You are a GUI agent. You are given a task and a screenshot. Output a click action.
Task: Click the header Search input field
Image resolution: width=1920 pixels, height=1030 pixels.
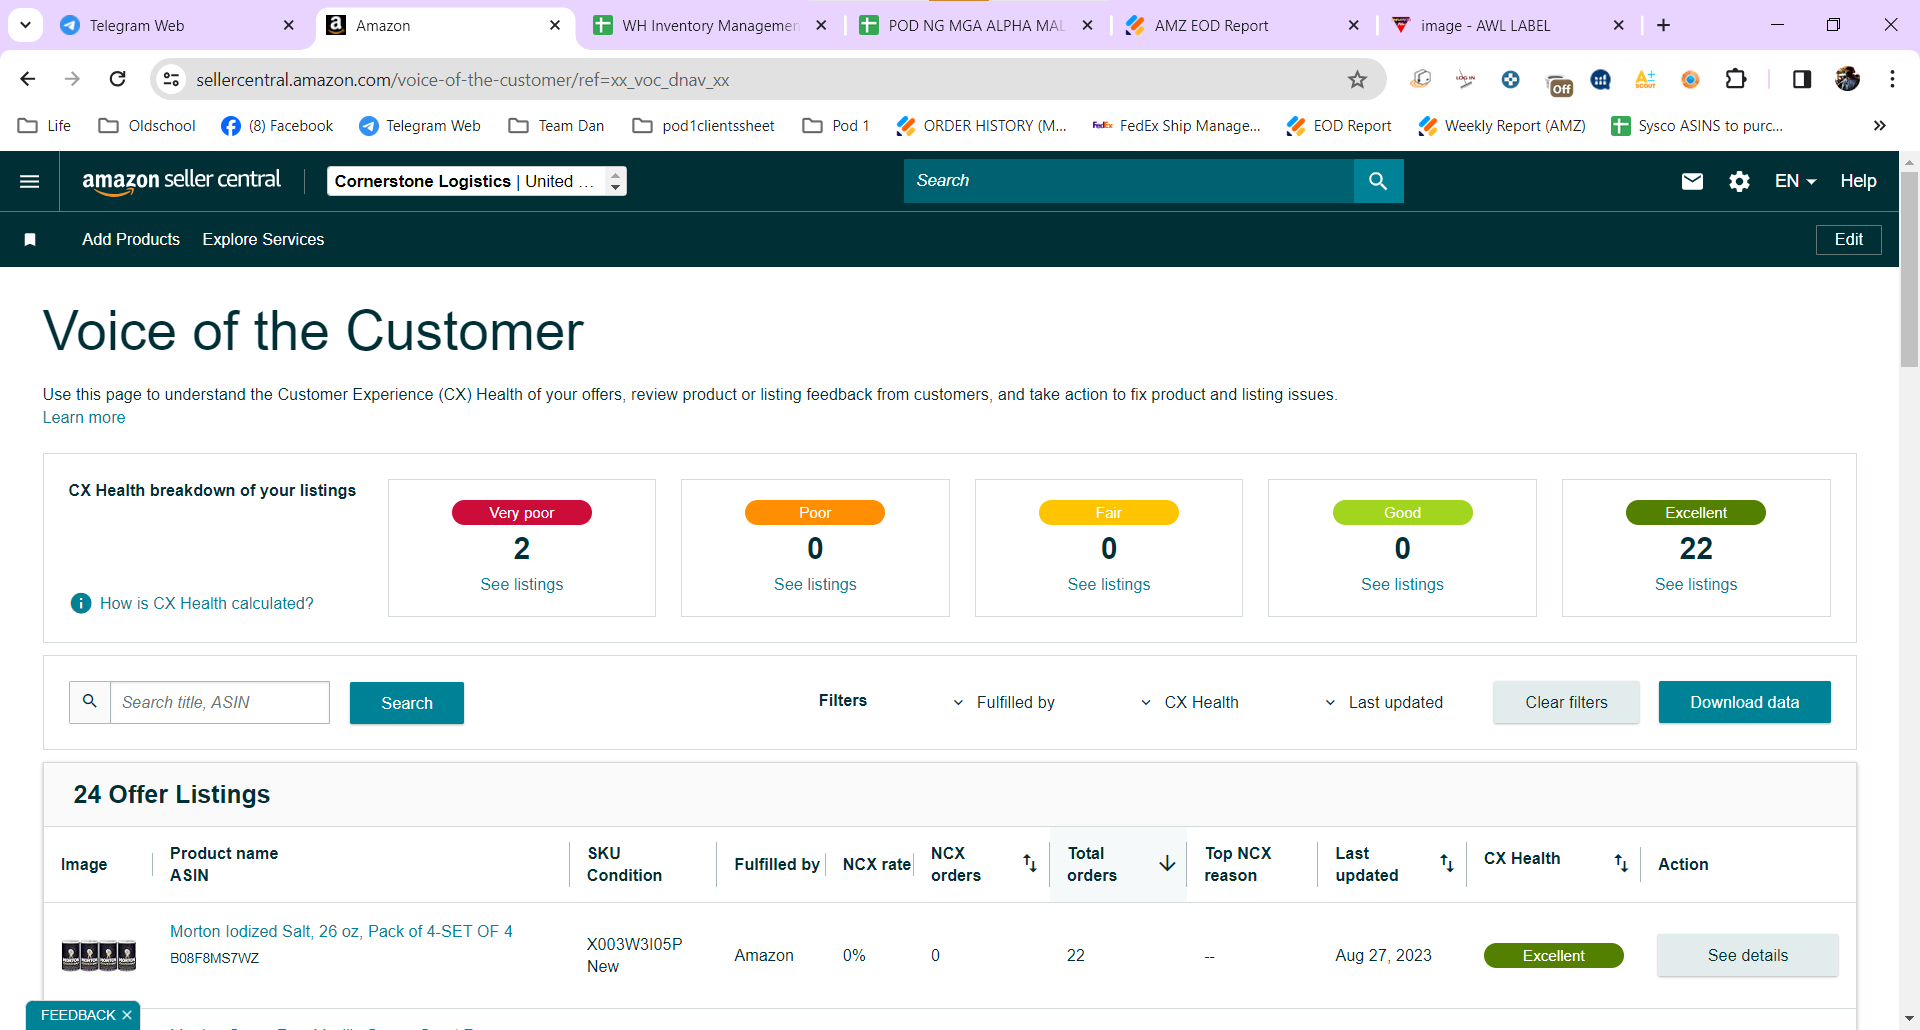pyautogui.click(x=1128, y=181)
